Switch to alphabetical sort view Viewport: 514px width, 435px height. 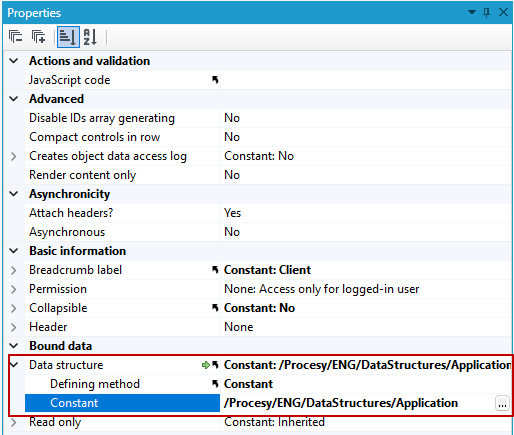pos(90,37)
